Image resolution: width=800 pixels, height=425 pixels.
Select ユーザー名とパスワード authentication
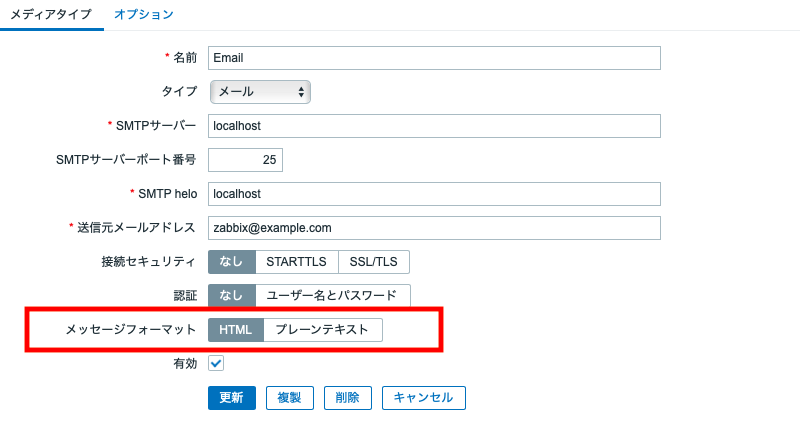(332, 295)
